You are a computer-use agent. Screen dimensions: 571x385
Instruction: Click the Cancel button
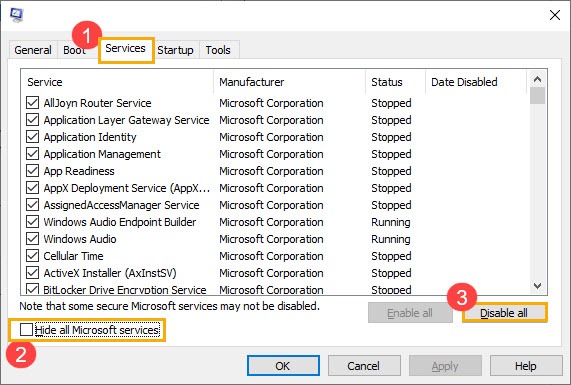point(363,366)
